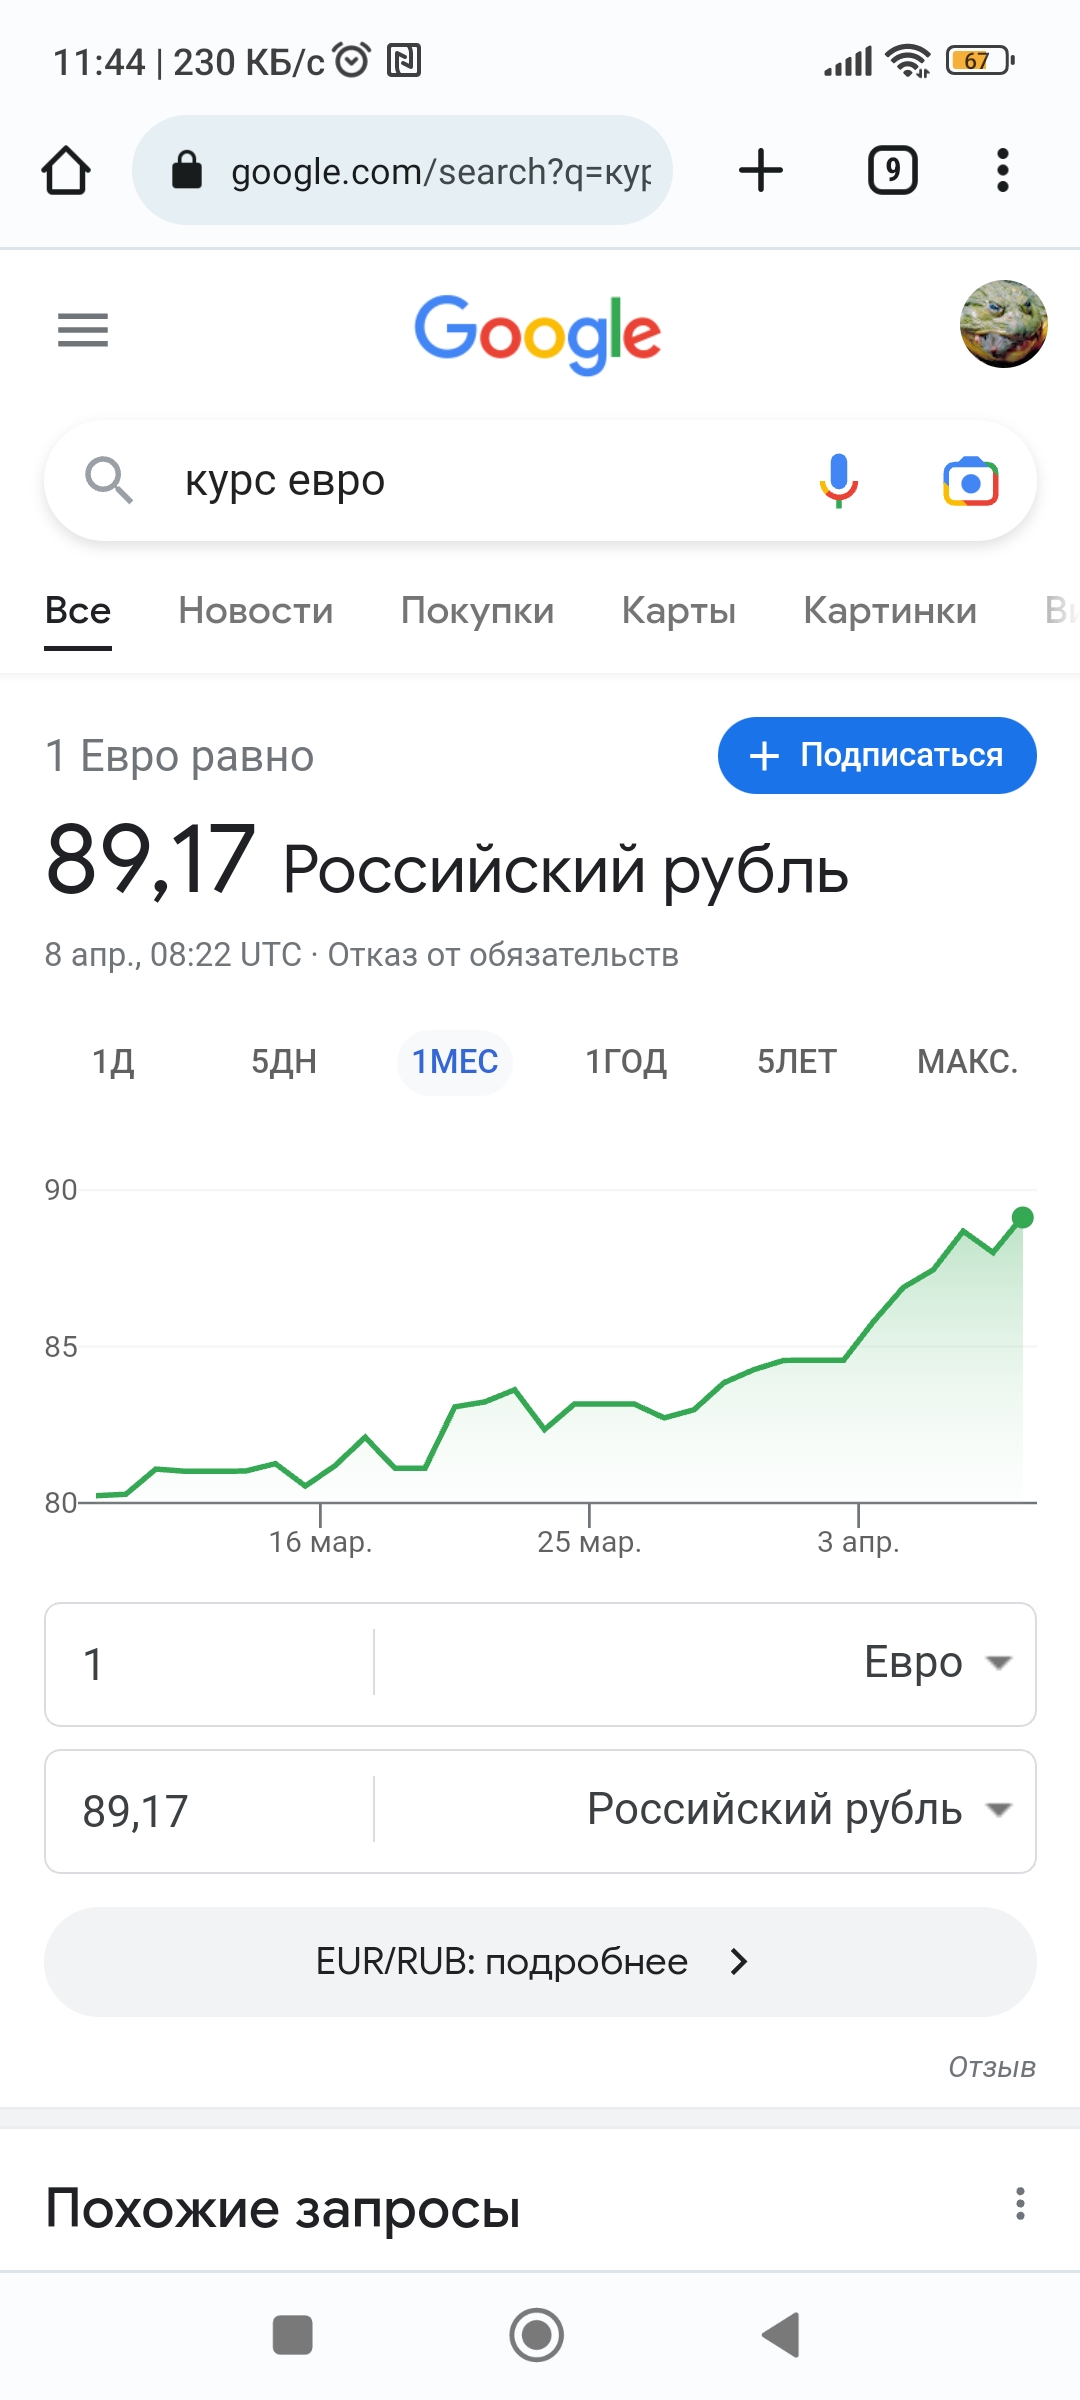Open the browser three-dot menu

(1002, 170)
